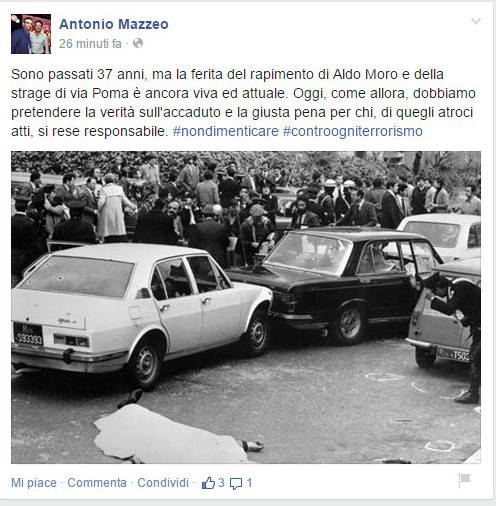View comments via the '1' count
The height and width of the screenshot is (506, 496).
(249, 483)
